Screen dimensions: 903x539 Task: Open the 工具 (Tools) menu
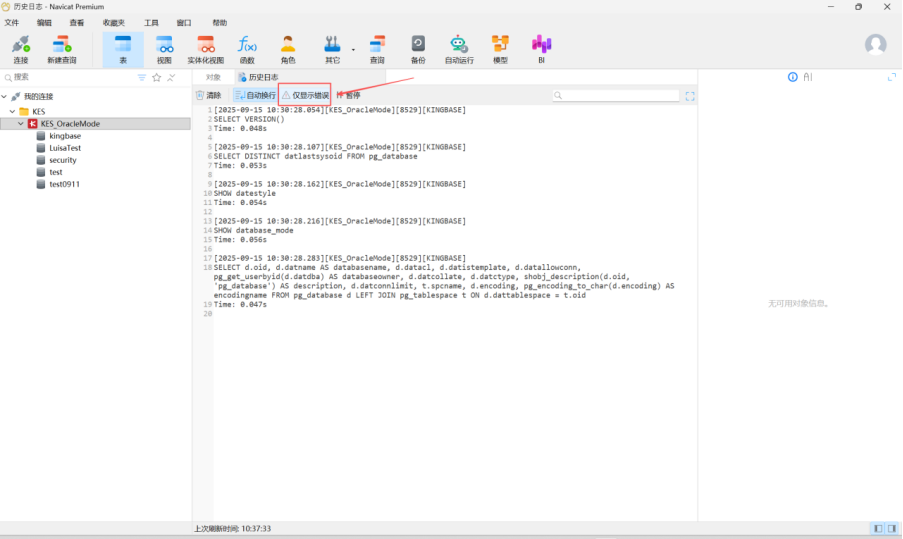pyautogui.click(x=151, y=22)
